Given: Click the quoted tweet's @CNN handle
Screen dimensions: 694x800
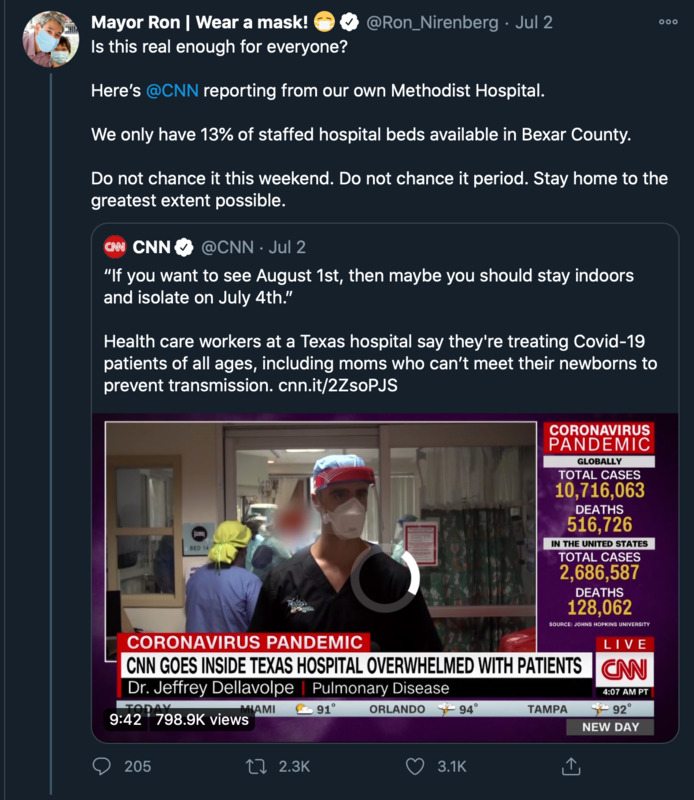Looking at the screenshot, I should tap(227, 247).
